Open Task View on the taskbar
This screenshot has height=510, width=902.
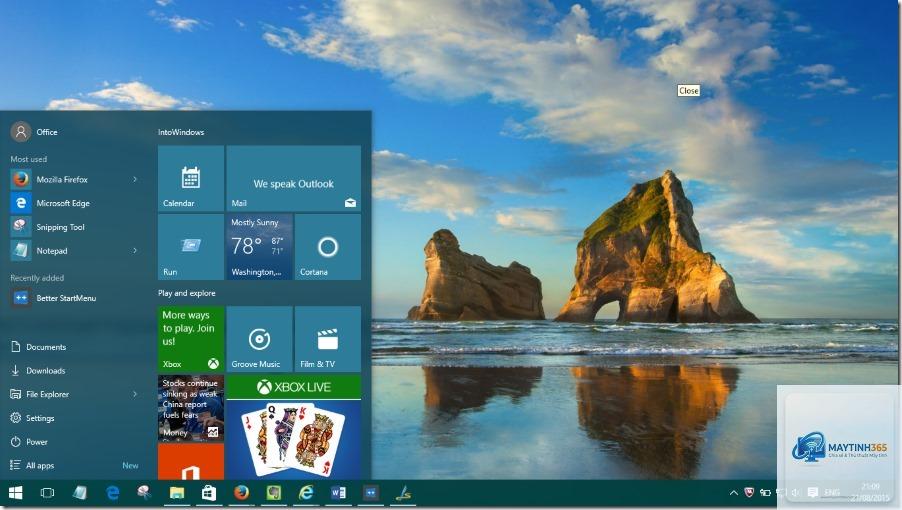[47, 493]
